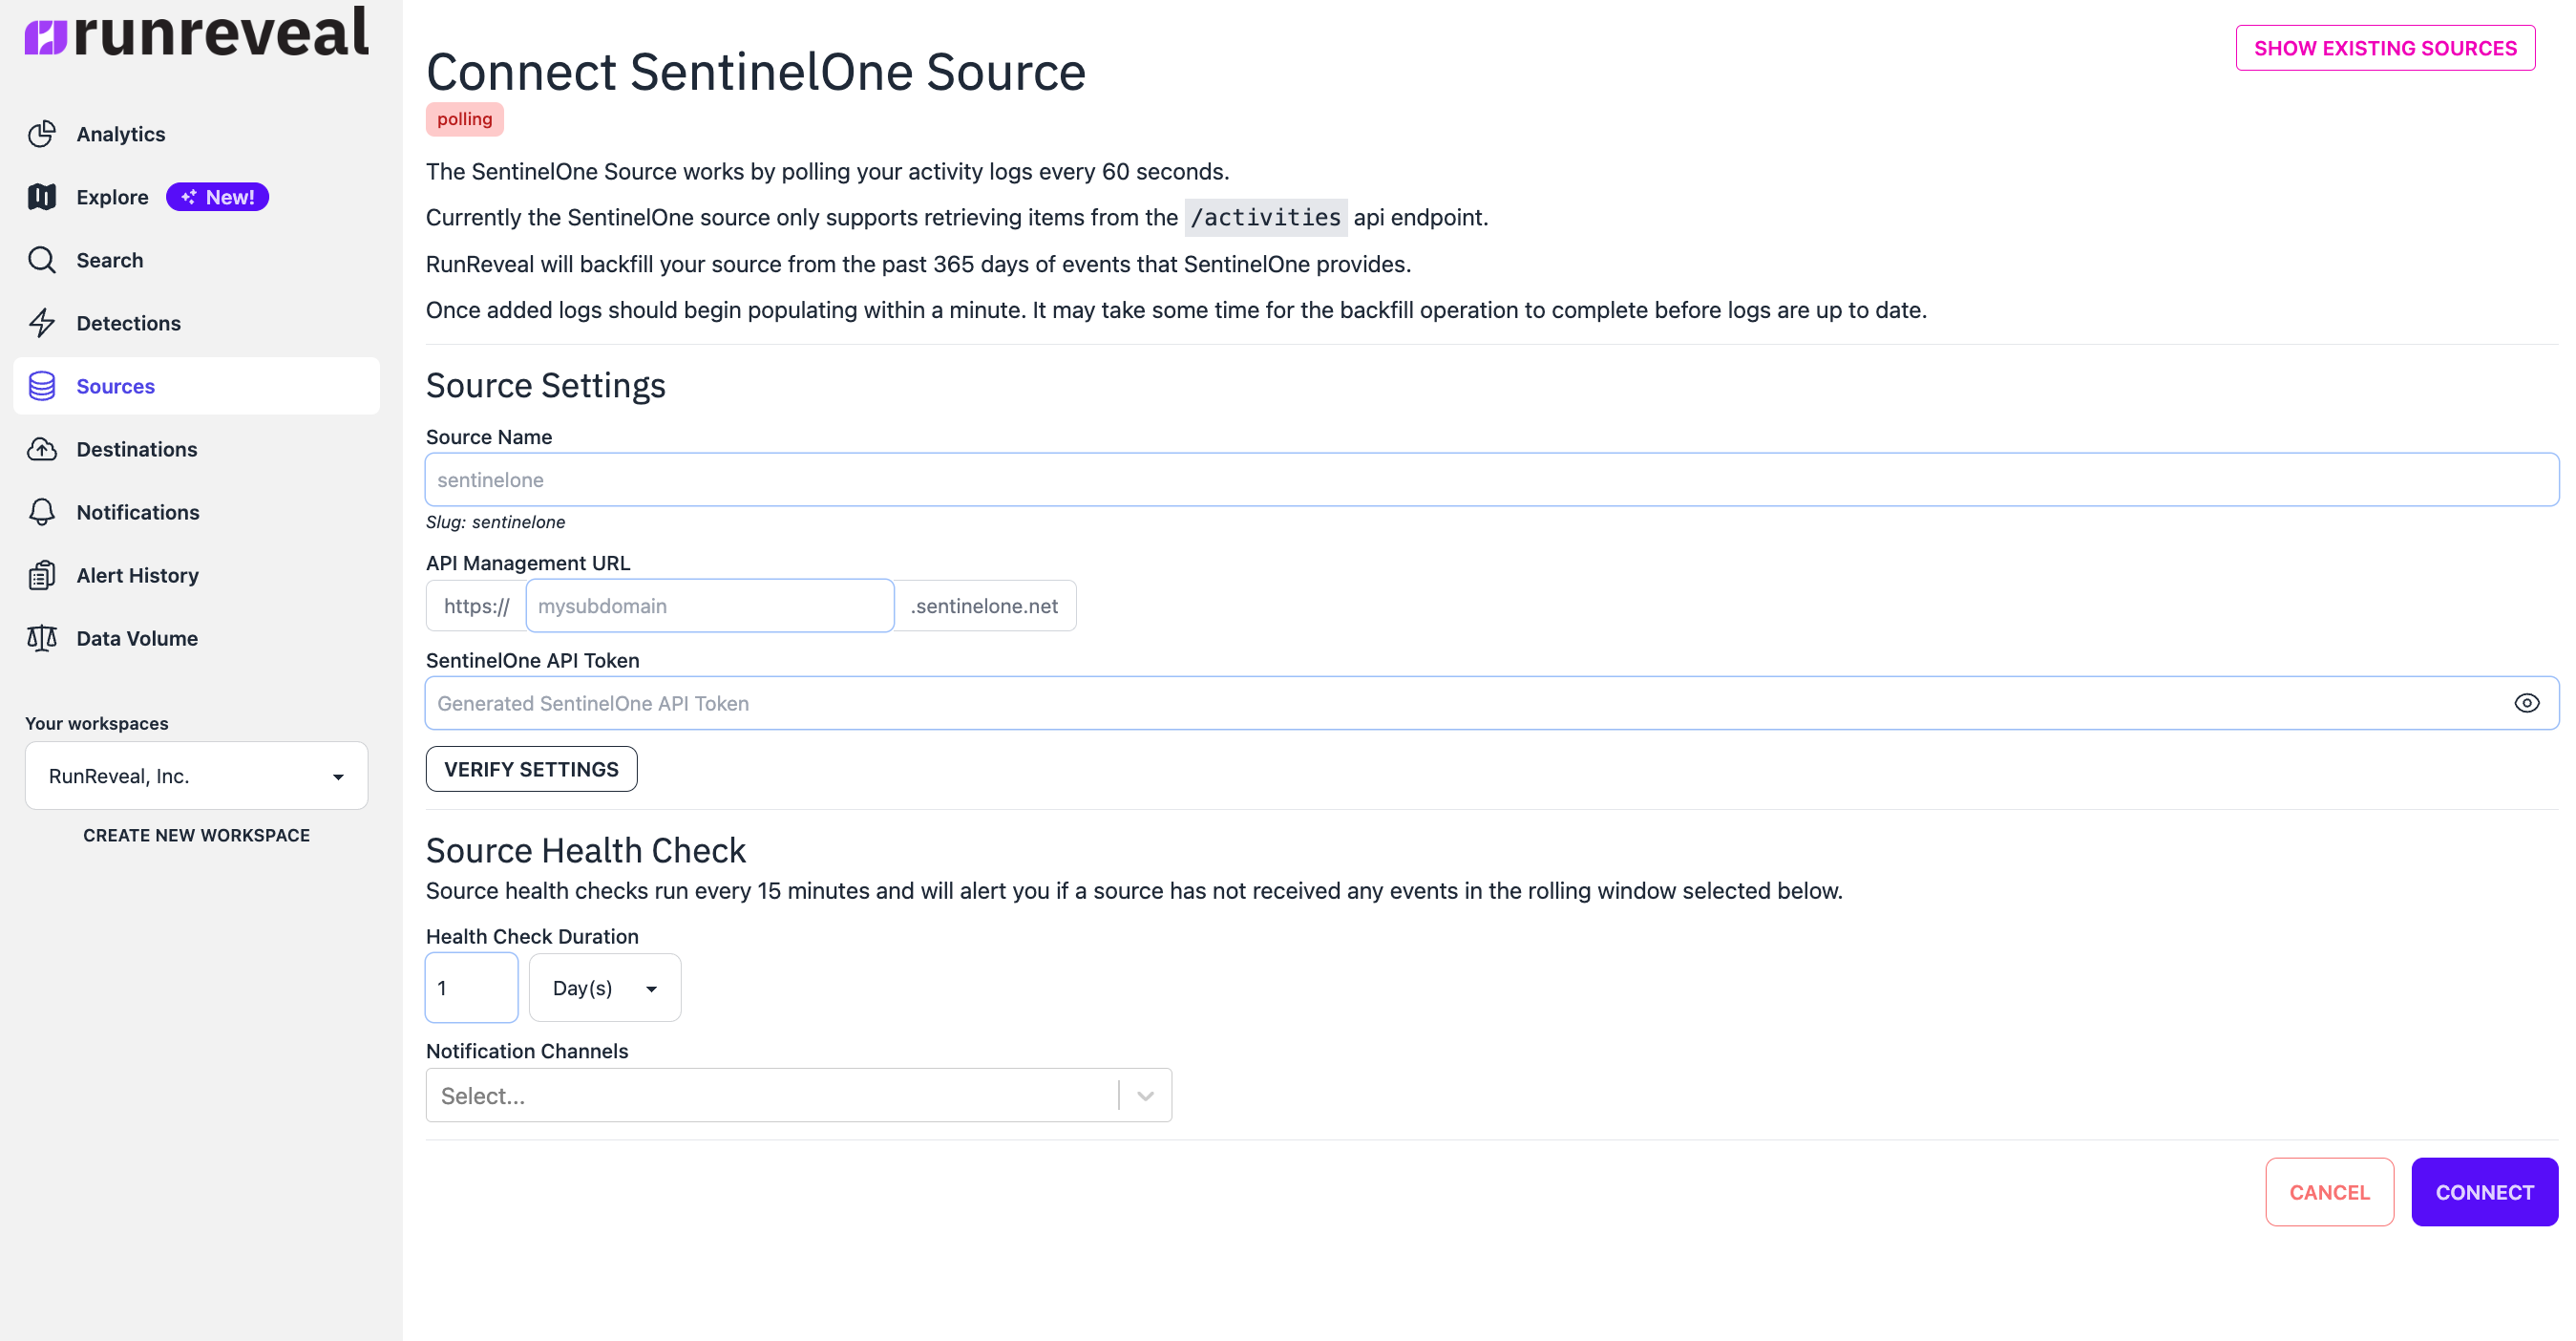Click Show Existing Sources button

click(x=2385, y=48)
